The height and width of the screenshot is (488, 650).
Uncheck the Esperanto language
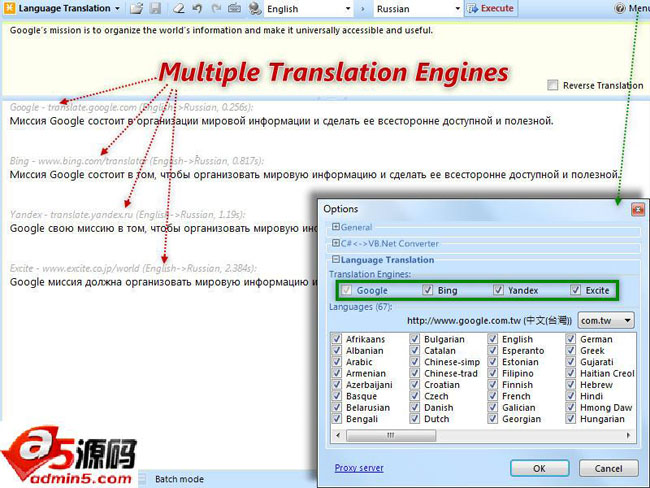(x=492, y=350)
